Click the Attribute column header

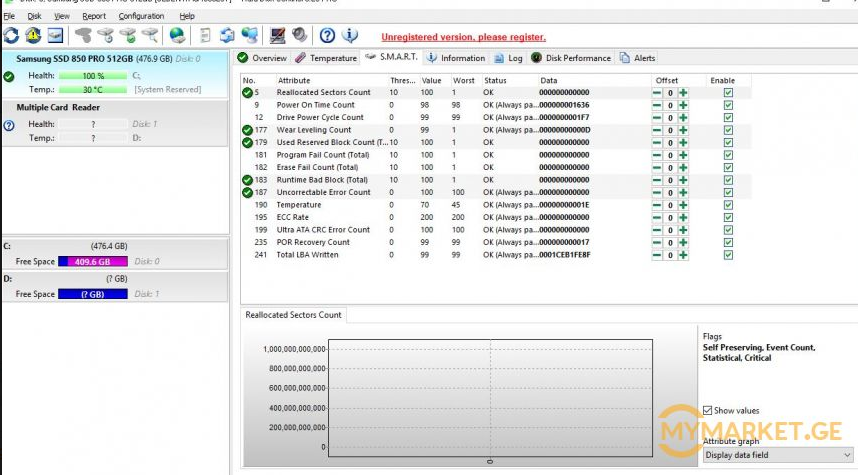332,80
